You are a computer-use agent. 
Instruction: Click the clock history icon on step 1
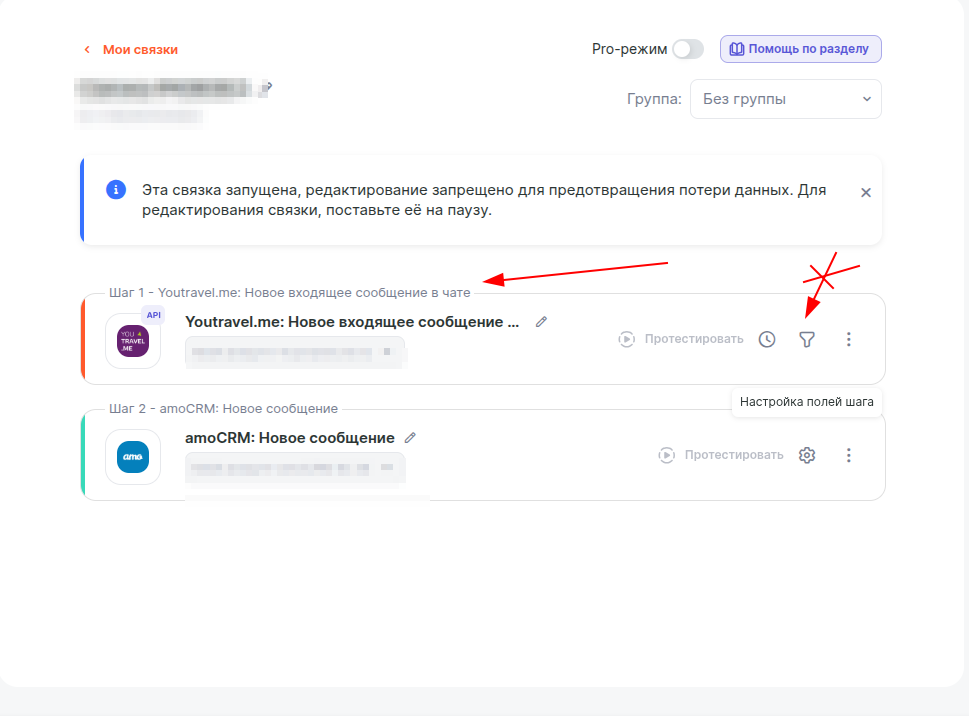[x=767, y=339]
